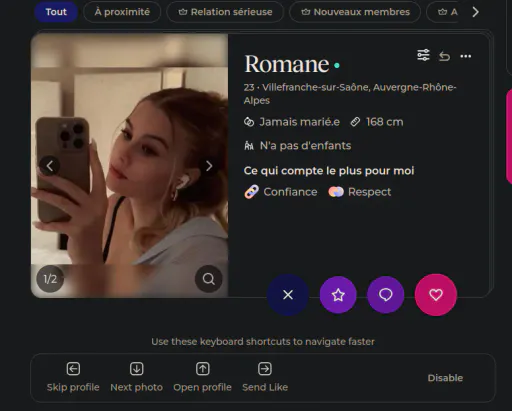Click the Confiance value tag
The width and height of the screenshot is (512, 411).
point(281,192)
